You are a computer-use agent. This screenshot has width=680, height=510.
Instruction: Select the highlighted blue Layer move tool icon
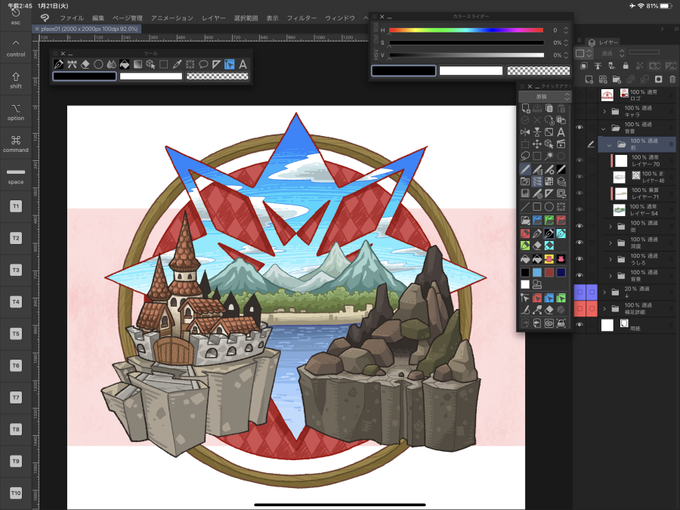click(x=229, y=65)
